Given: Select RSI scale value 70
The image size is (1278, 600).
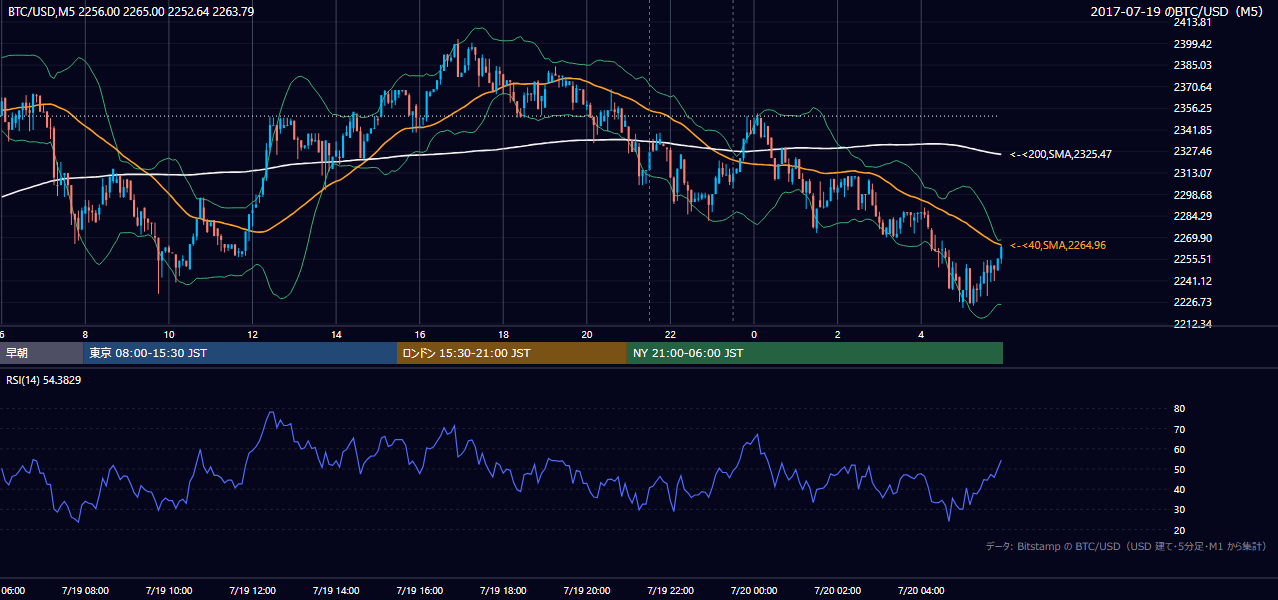Looking at the screenshot, I should tap(1179, 429).
